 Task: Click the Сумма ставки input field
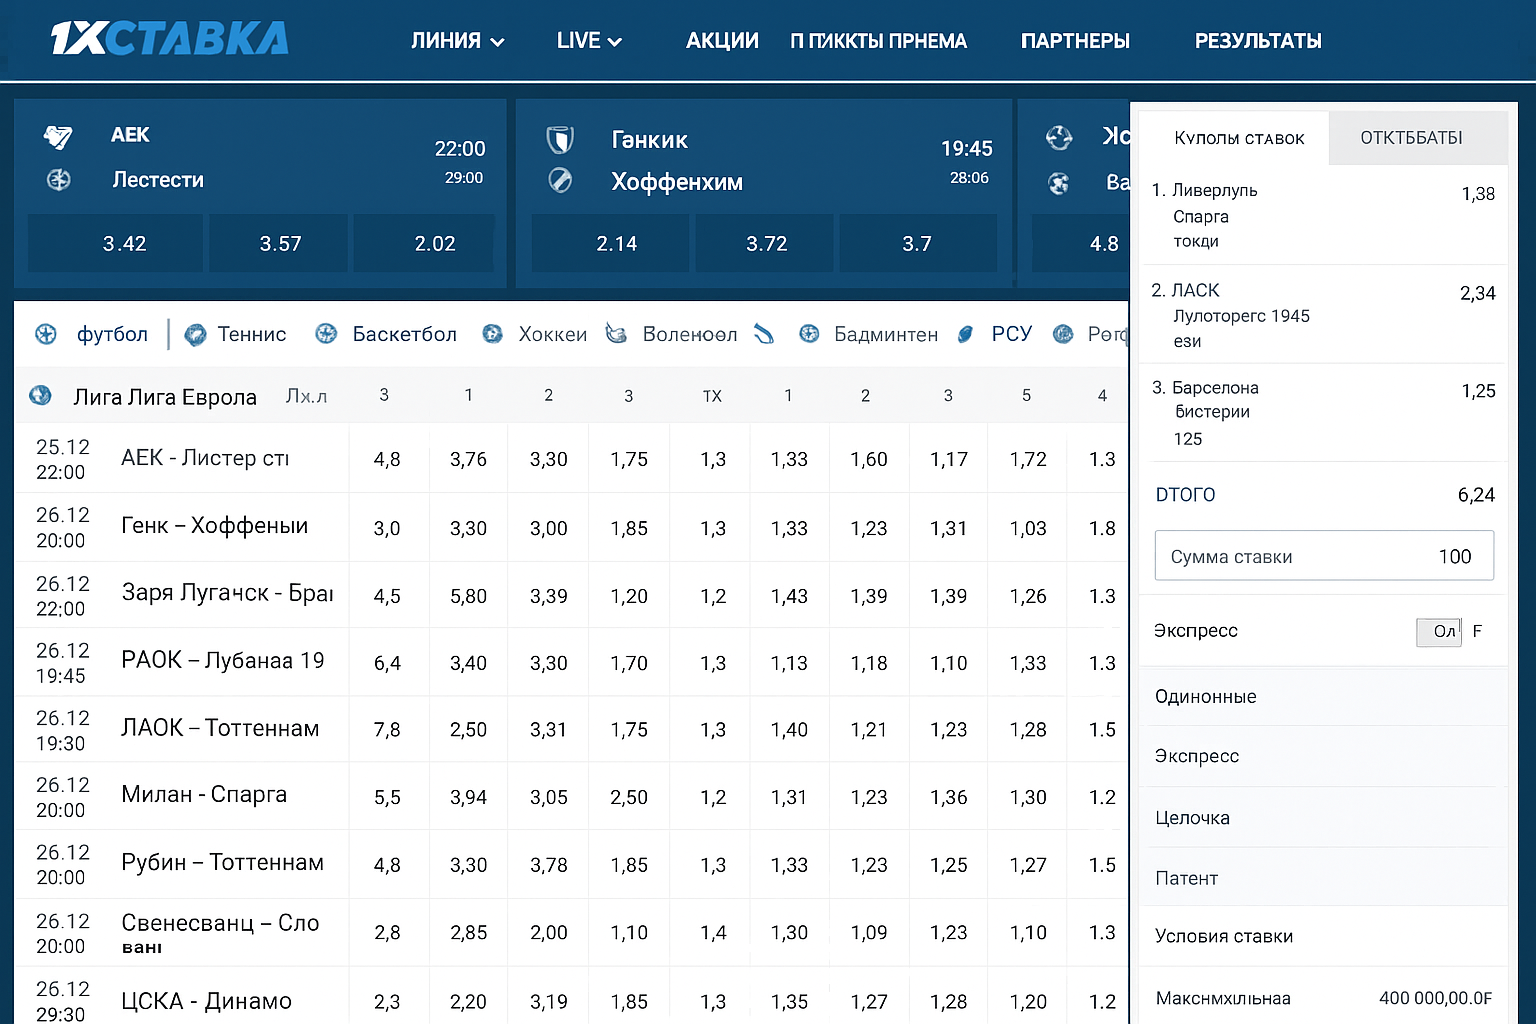(1323, 556)
